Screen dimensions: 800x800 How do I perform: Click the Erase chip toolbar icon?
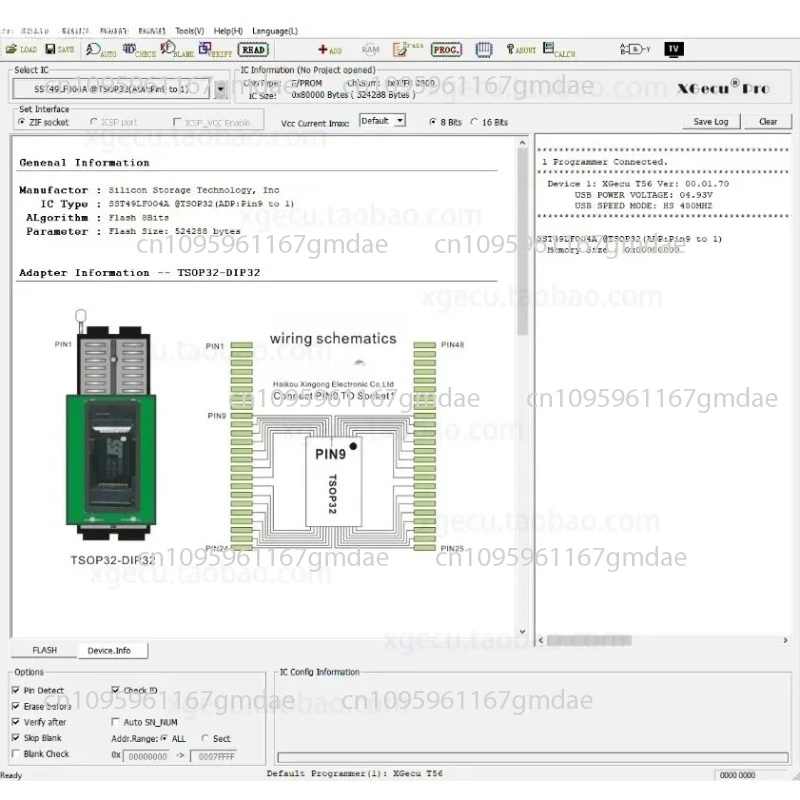click(408, 49)
